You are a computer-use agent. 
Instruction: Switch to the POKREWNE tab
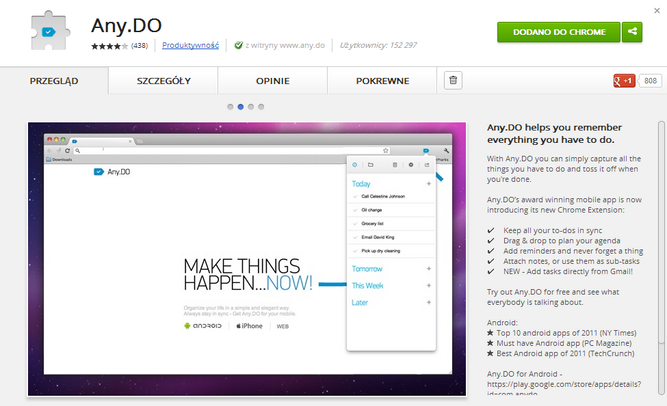[382, 81]
